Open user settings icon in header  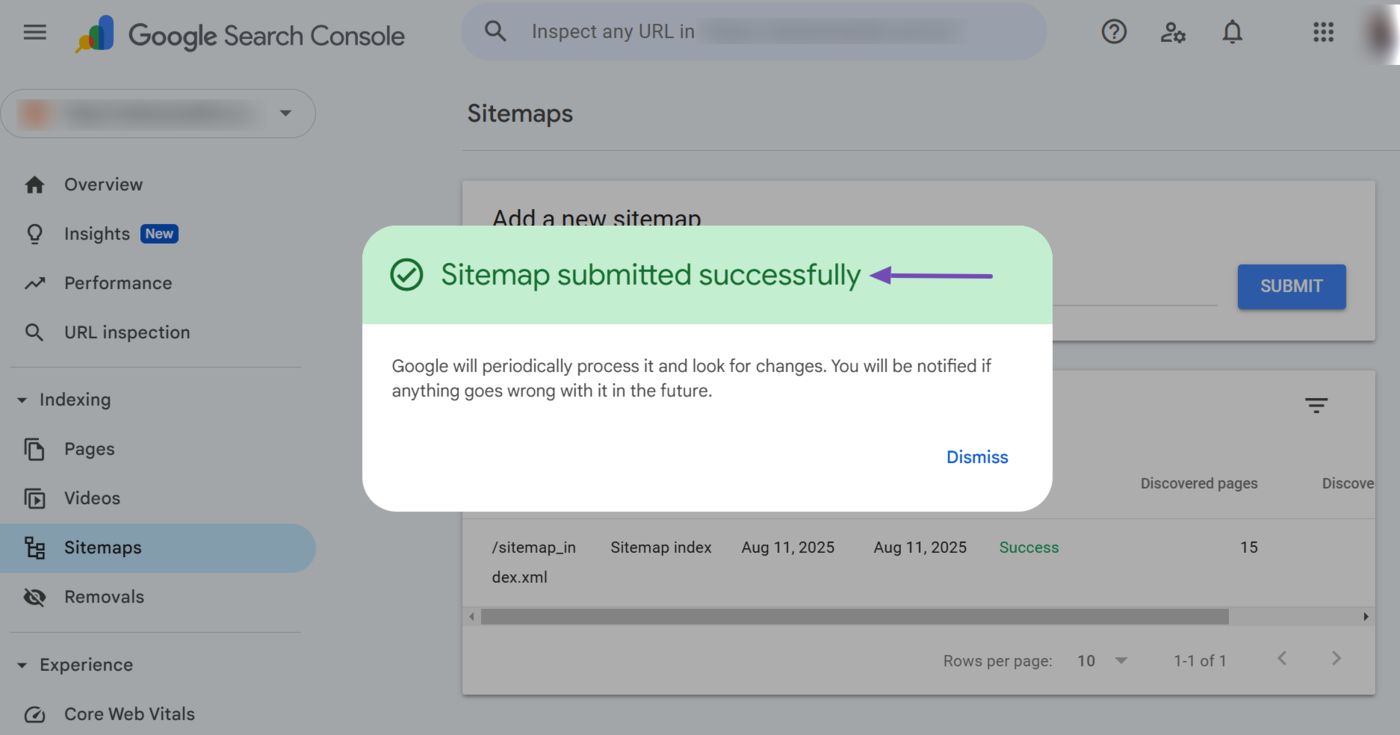(1173, 32)
